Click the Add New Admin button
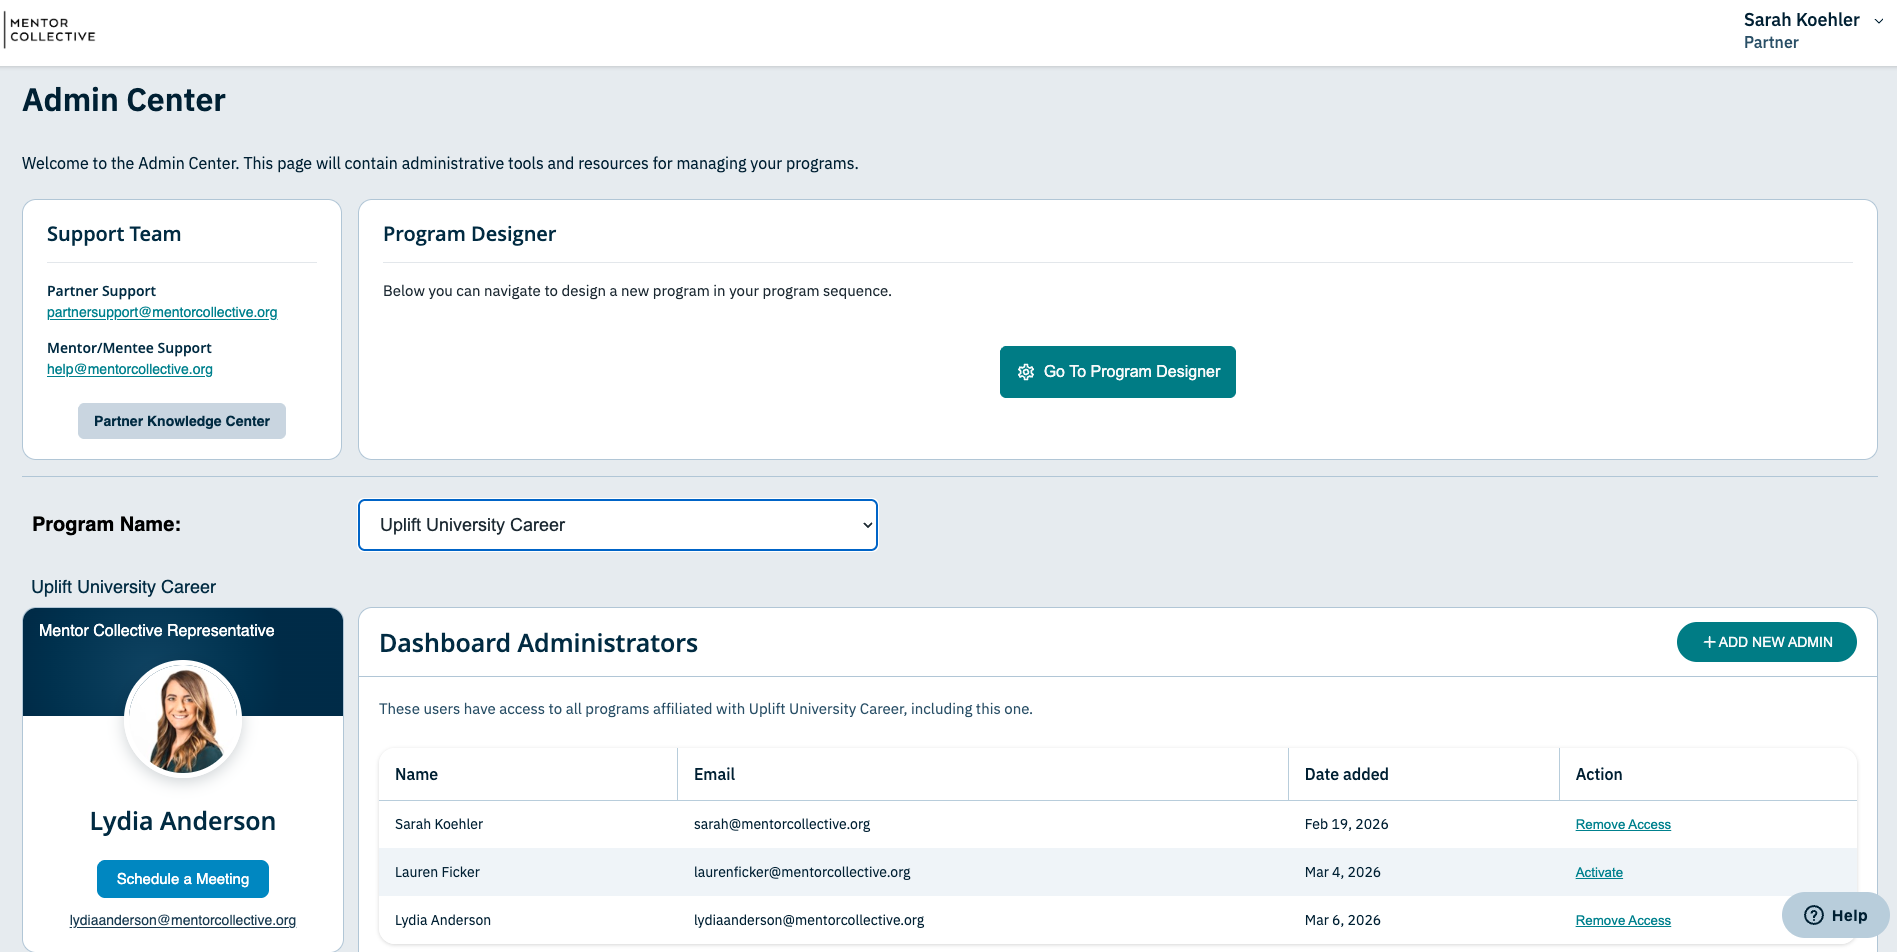 (x=1767, y=642)
